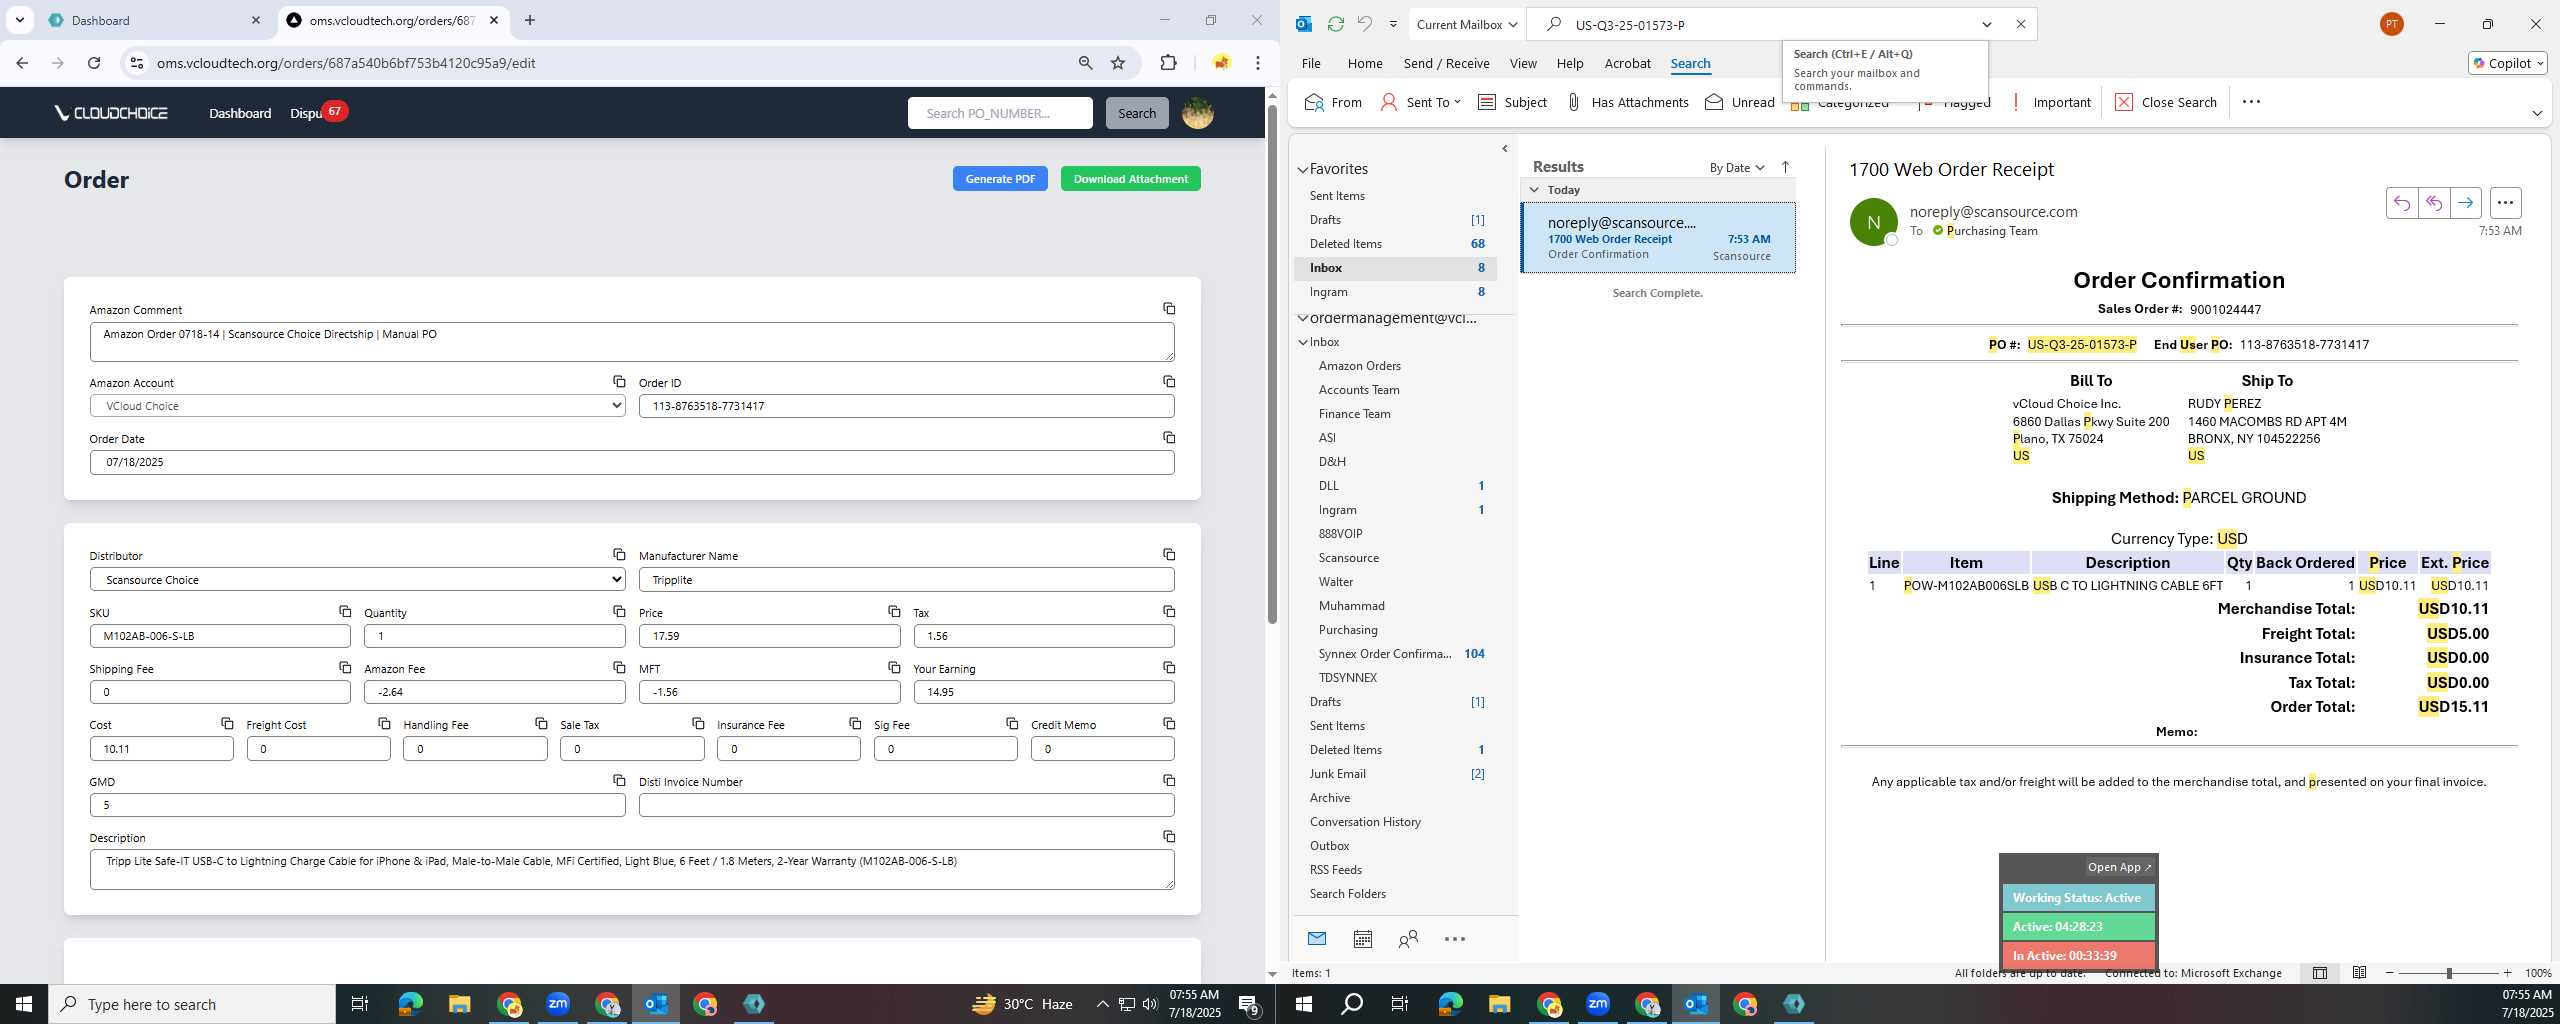Copy the Disti Invoice Number value
The image size is (2560, 1024).
coord(1168,780)
